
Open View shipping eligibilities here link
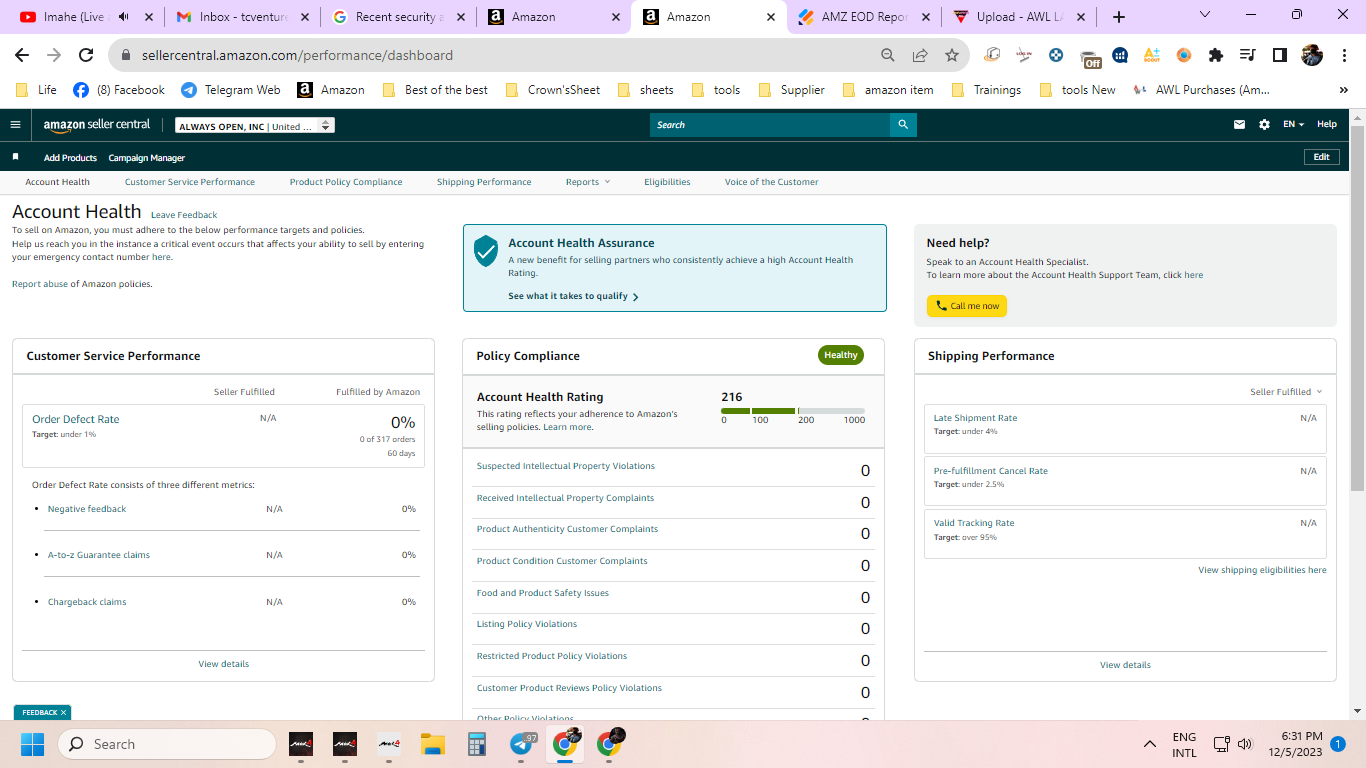1262,570
